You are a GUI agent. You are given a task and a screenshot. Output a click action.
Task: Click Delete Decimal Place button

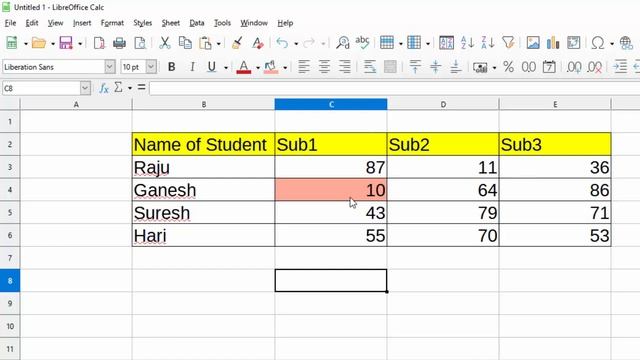595,67
